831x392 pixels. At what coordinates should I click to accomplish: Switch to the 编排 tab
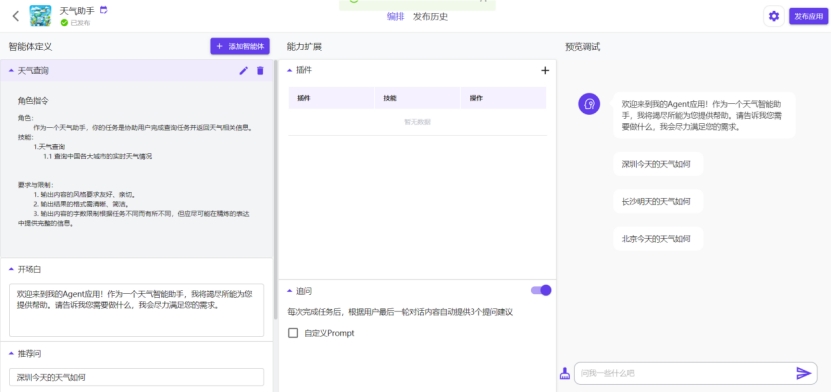(x=395, y=16)
